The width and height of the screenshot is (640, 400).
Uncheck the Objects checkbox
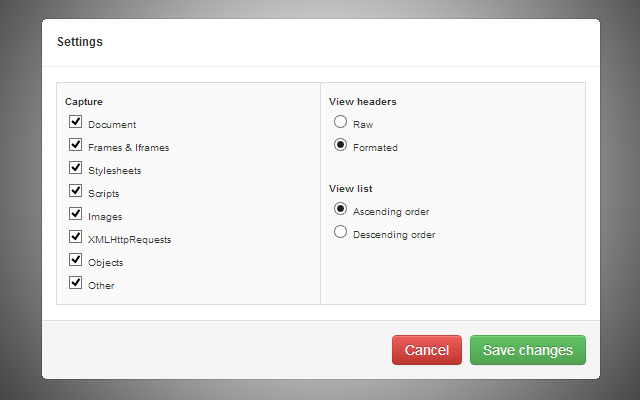pos(75,260)
